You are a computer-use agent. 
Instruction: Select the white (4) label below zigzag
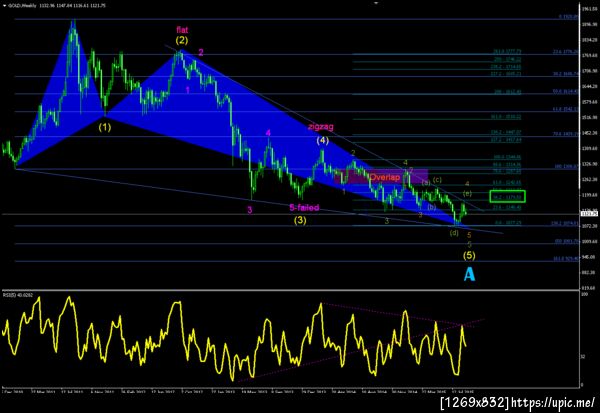click(322, 140)
